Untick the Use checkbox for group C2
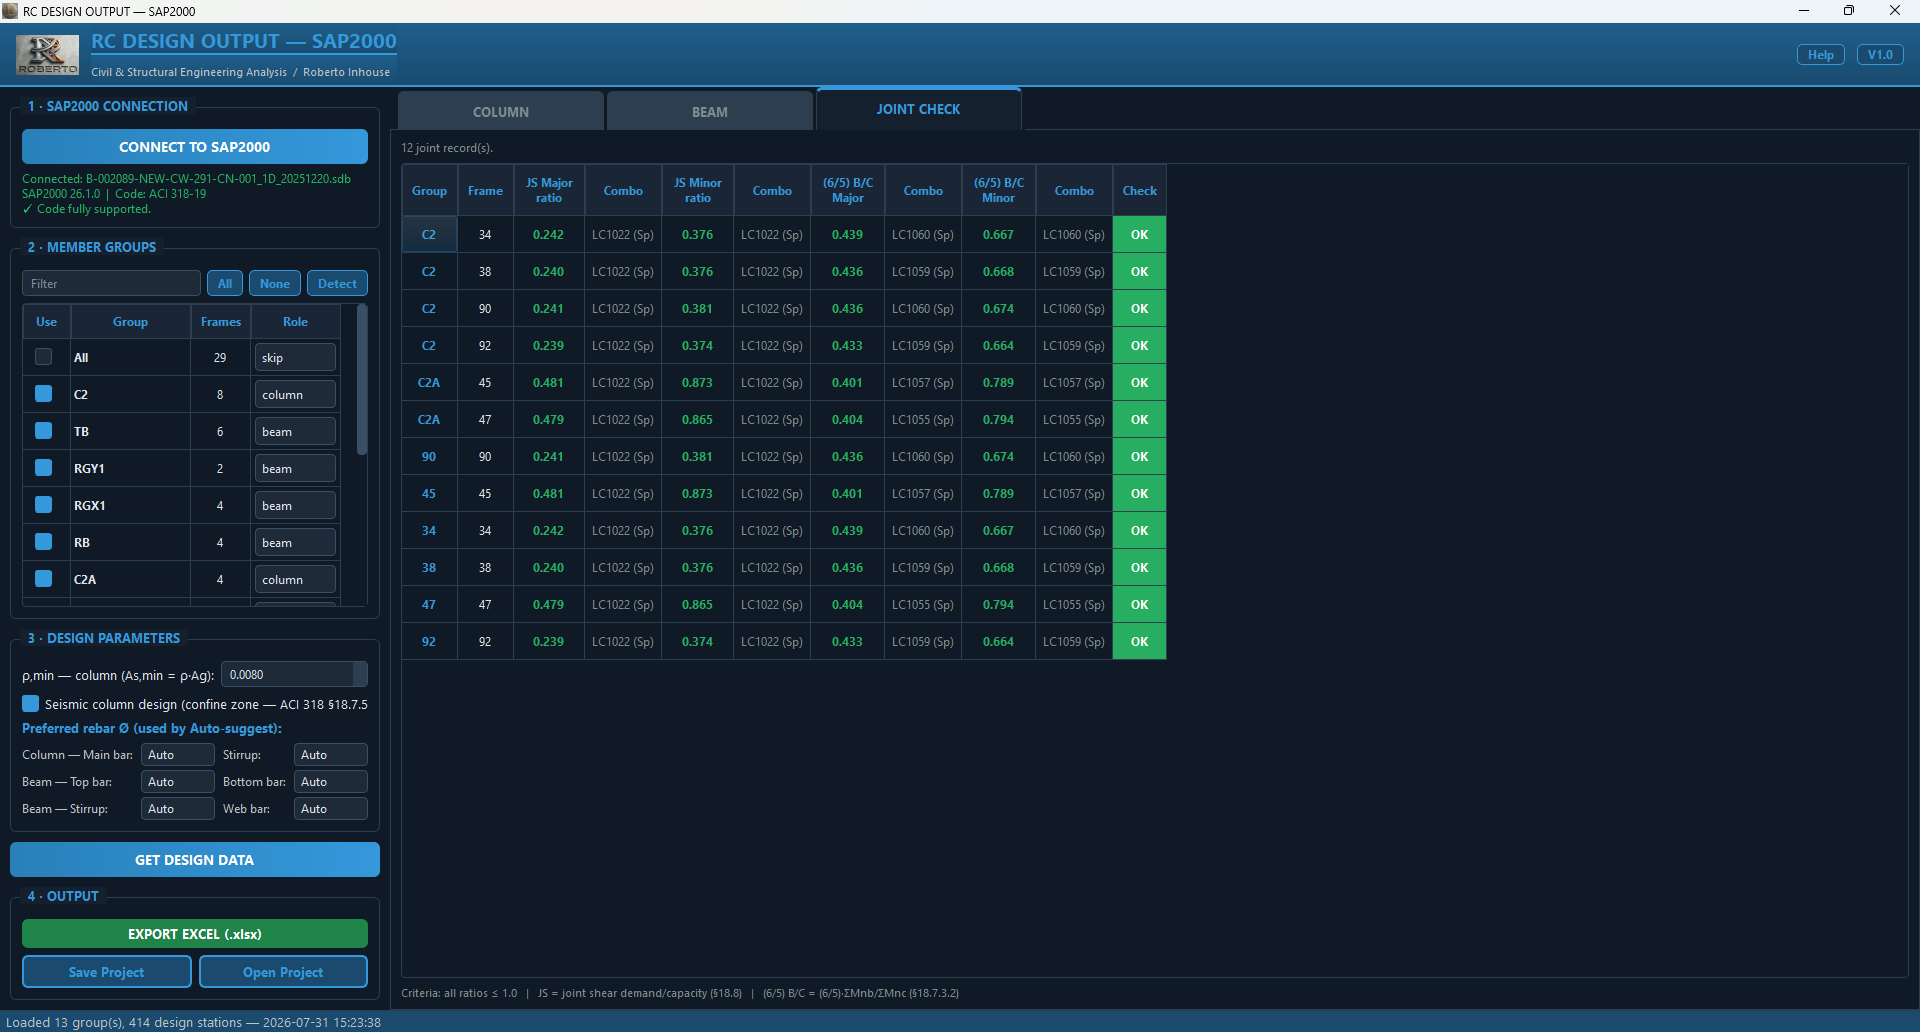1920x1032 pixels. (x=43, y=394)
